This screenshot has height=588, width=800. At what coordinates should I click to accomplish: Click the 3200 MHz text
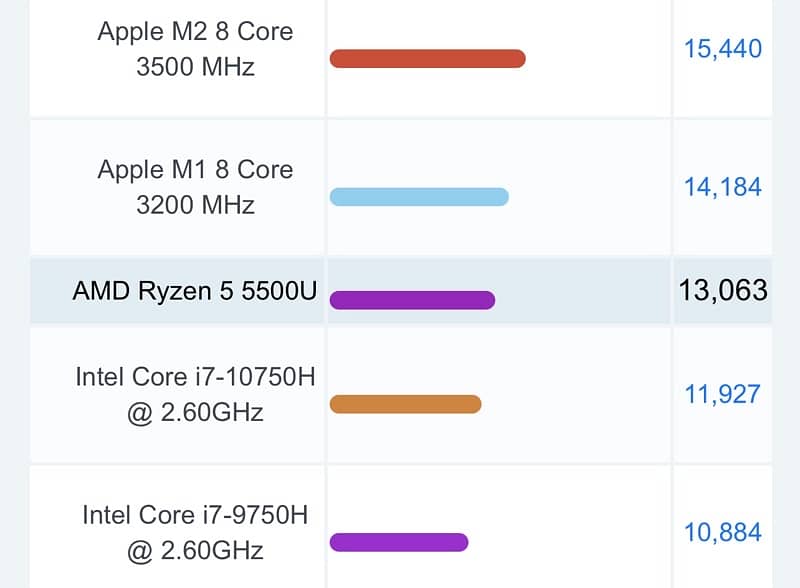(x=195, y=205)
